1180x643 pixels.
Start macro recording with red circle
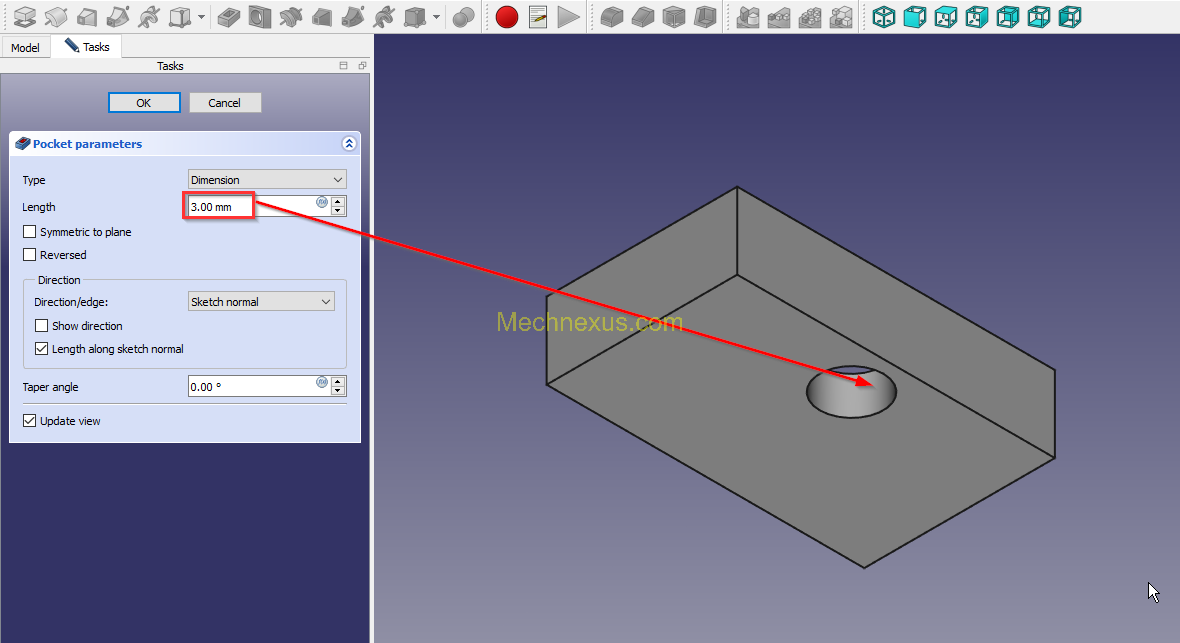click(507, 17)
